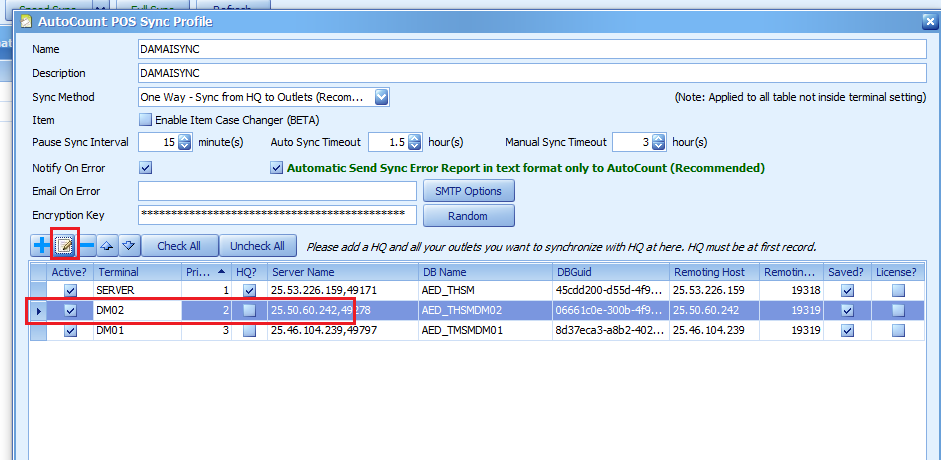The width and height of the screenshot is (941, 460).
Task: Close the AutoCount POS Sync Profile dialog
Action: point(929,21)
